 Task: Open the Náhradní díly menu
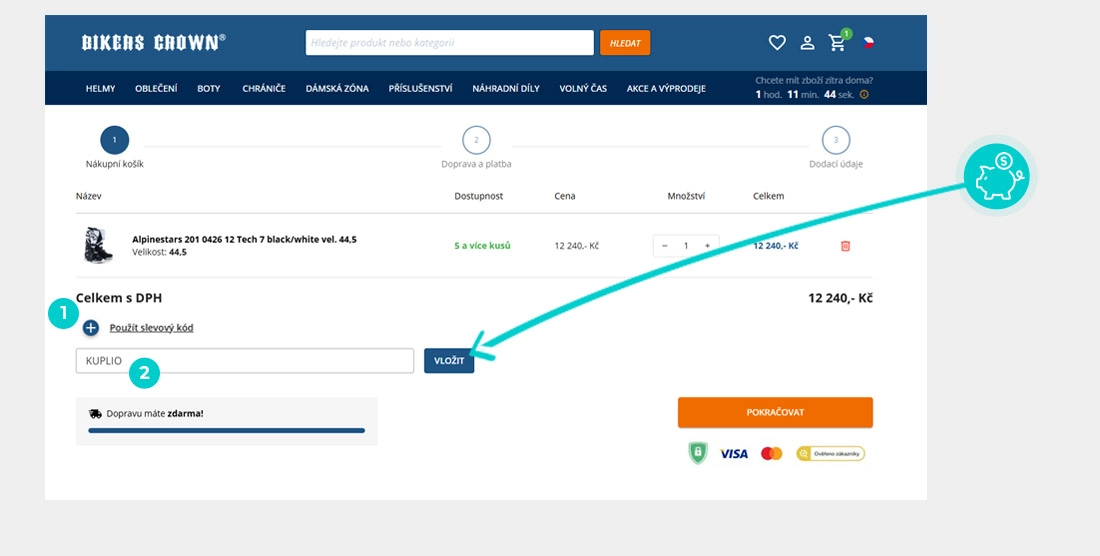(506, 88)
